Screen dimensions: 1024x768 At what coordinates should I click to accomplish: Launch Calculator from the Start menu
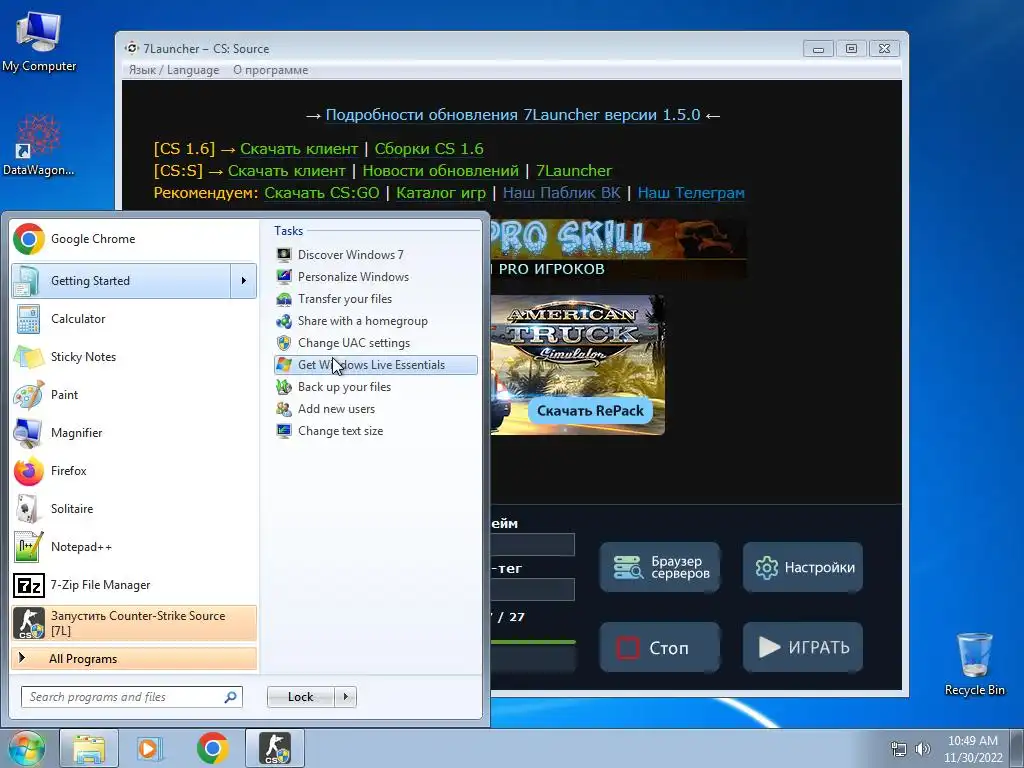tap(134, 319)
